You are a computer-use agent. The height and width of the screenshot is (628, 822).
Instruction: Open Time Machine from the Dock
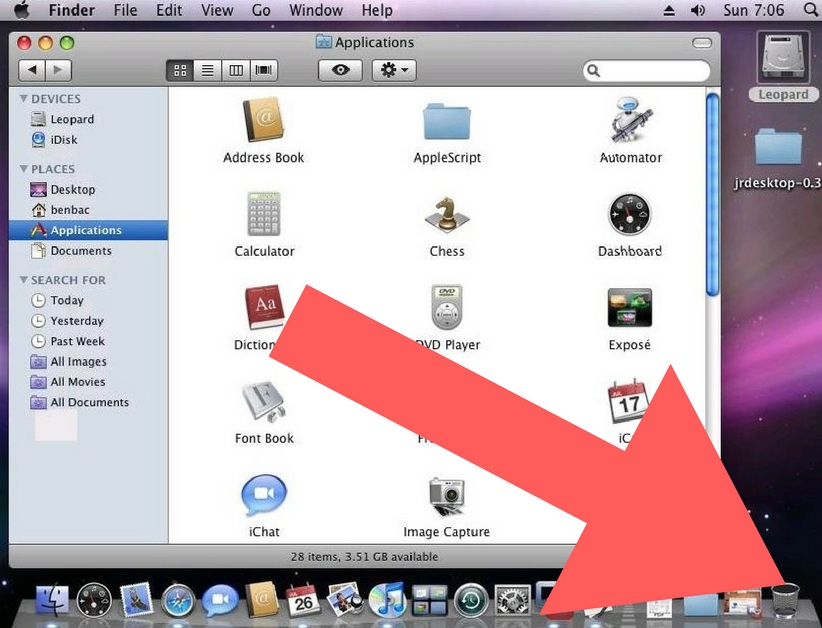tap(471, 599)
